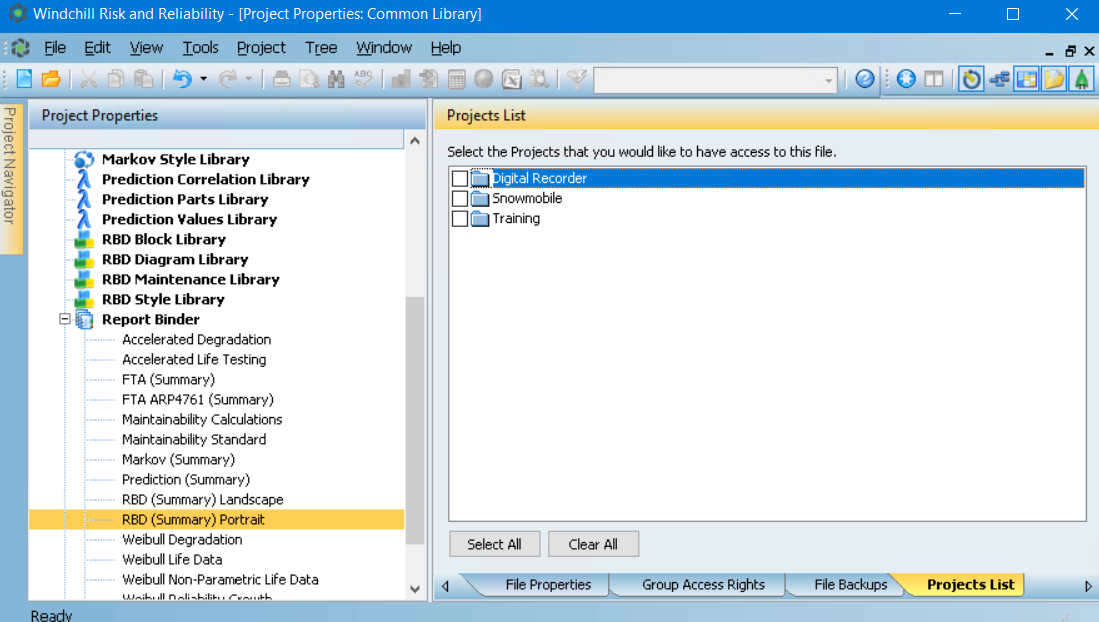Click the Undo arrow icon
1099x622 pixels.
pos(182,79)
